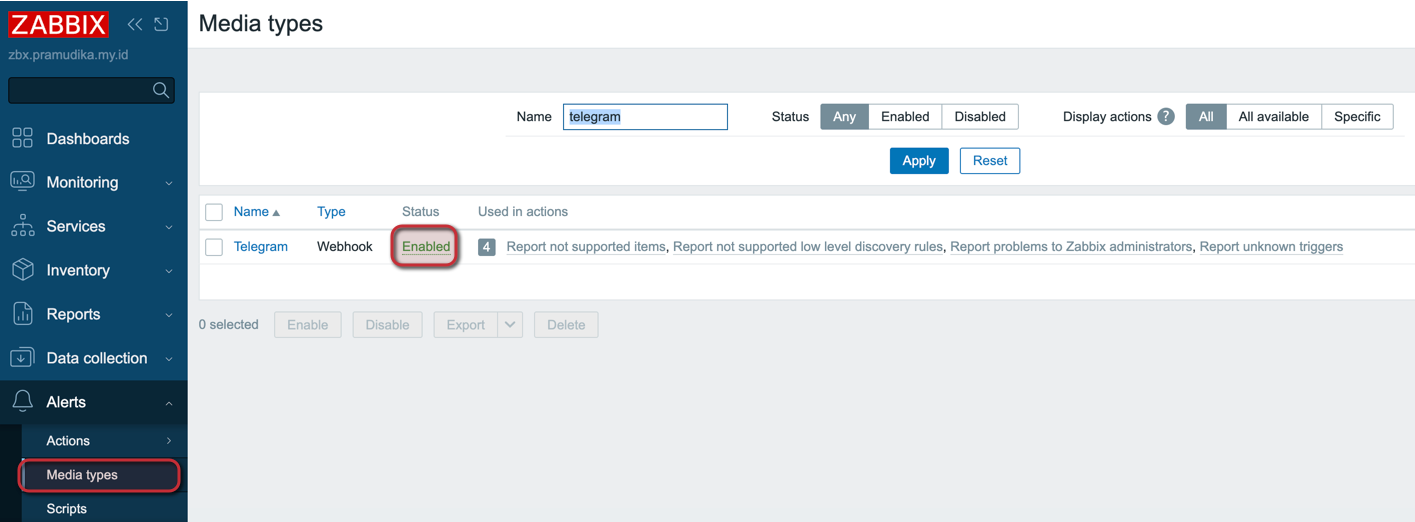Click the Reset filter button
Image resolution: width=1415 pixels, height=522 pixels.
point(990,160)
